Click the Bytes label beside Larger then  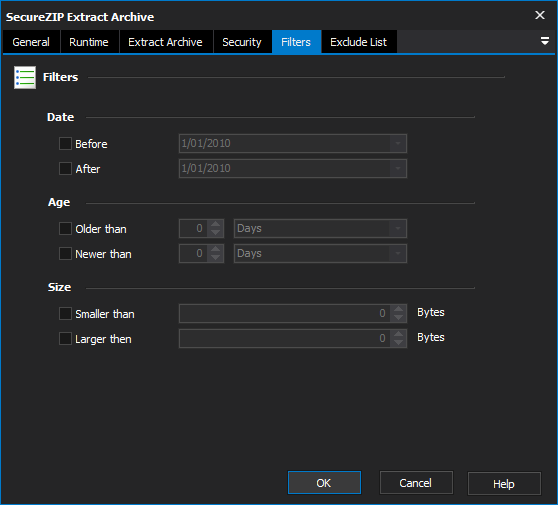pos(431,337)
